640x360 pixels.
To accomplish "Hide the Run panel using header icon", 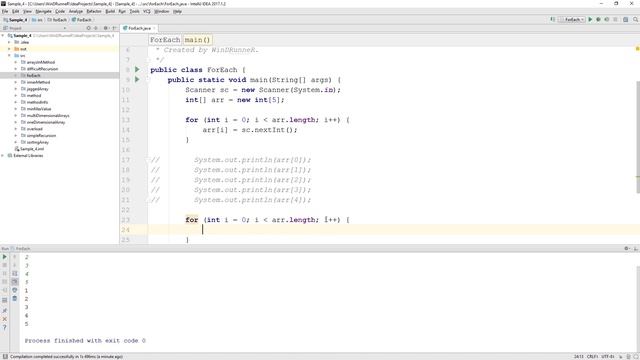I will [636, 249].
